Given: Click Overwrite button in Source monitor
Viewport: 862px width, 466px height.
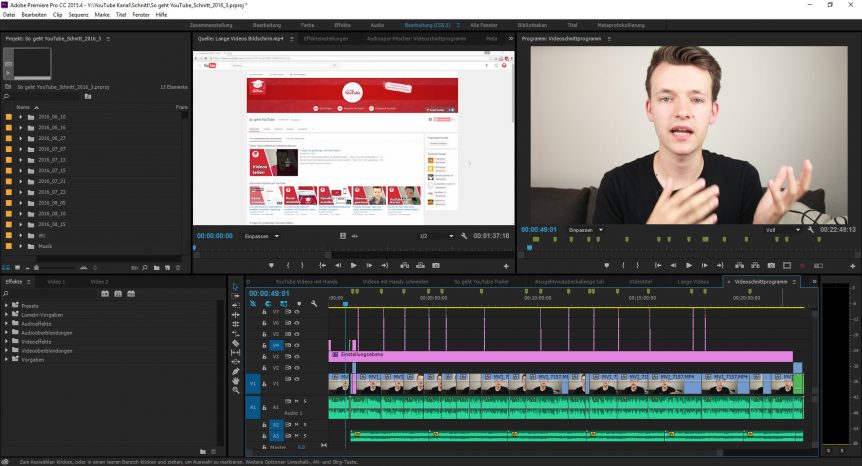Looking at the screenshot, I should click(x=421, y=265).
